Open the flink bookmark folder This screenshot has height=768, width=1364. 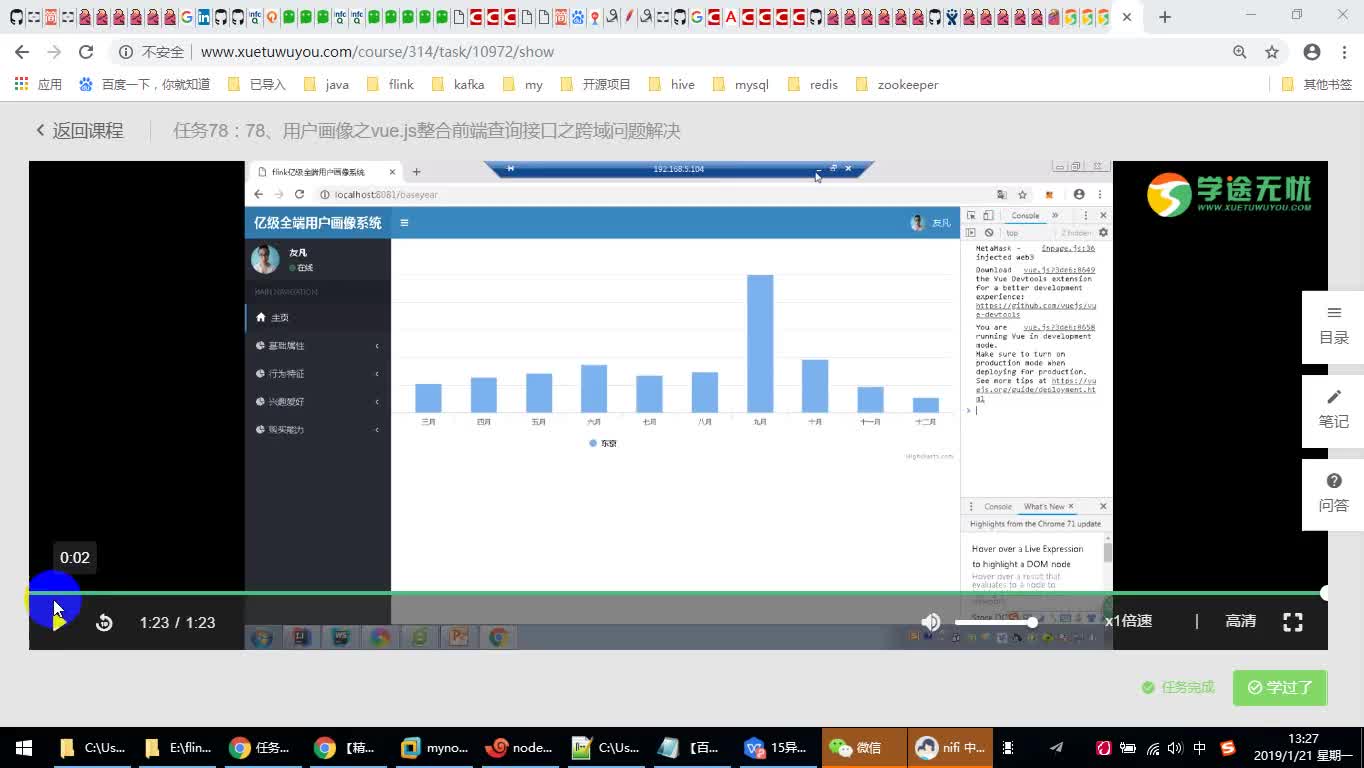(x=390, y=84)
